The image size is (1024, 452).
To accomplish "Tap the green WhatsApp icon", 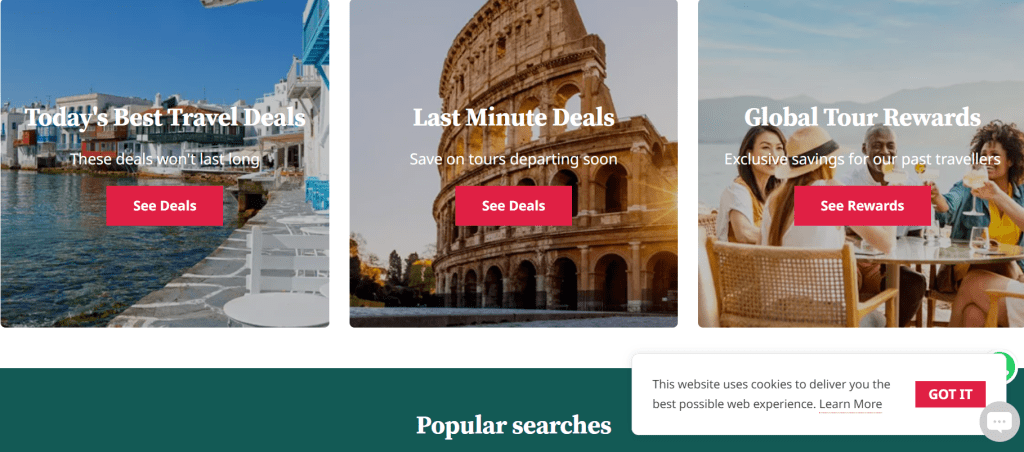I will tap(1008, 364).
